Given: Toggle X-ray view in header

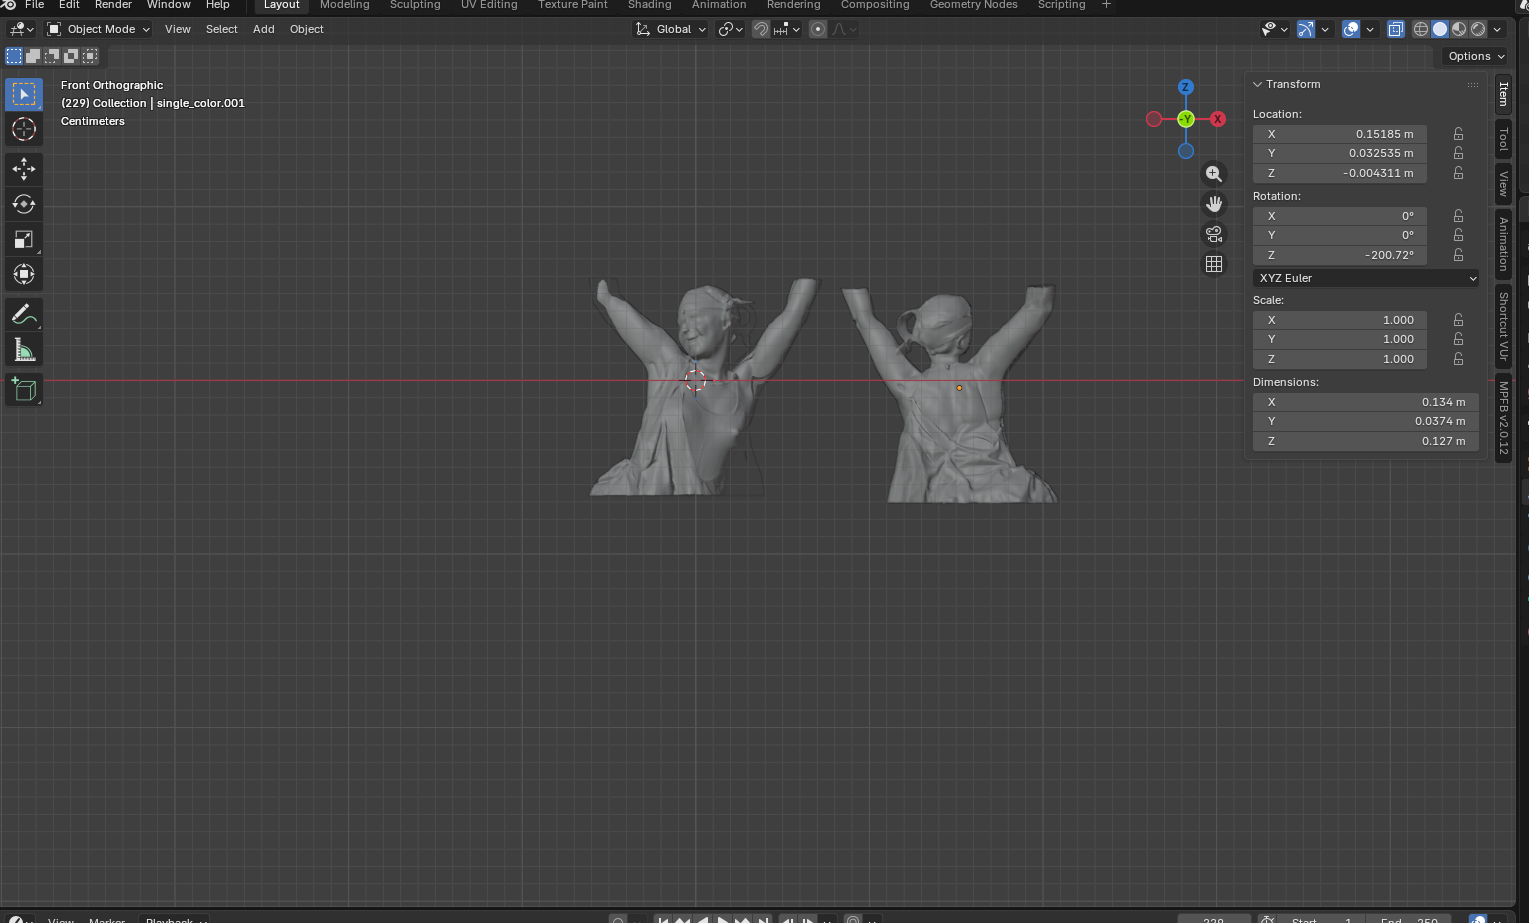Looking at the screenshot, I should click(x=1396, y=29).
